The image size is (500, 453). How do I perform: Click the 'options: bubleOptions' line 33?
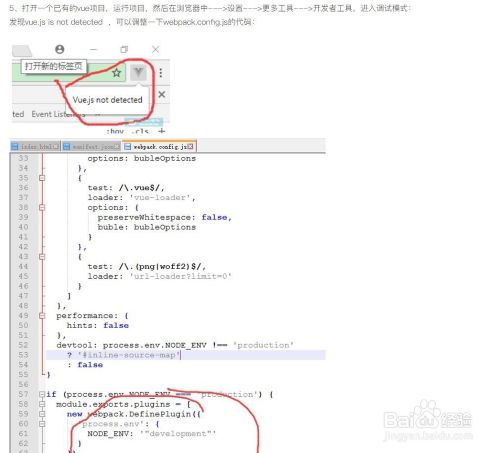tap(142, 158)
